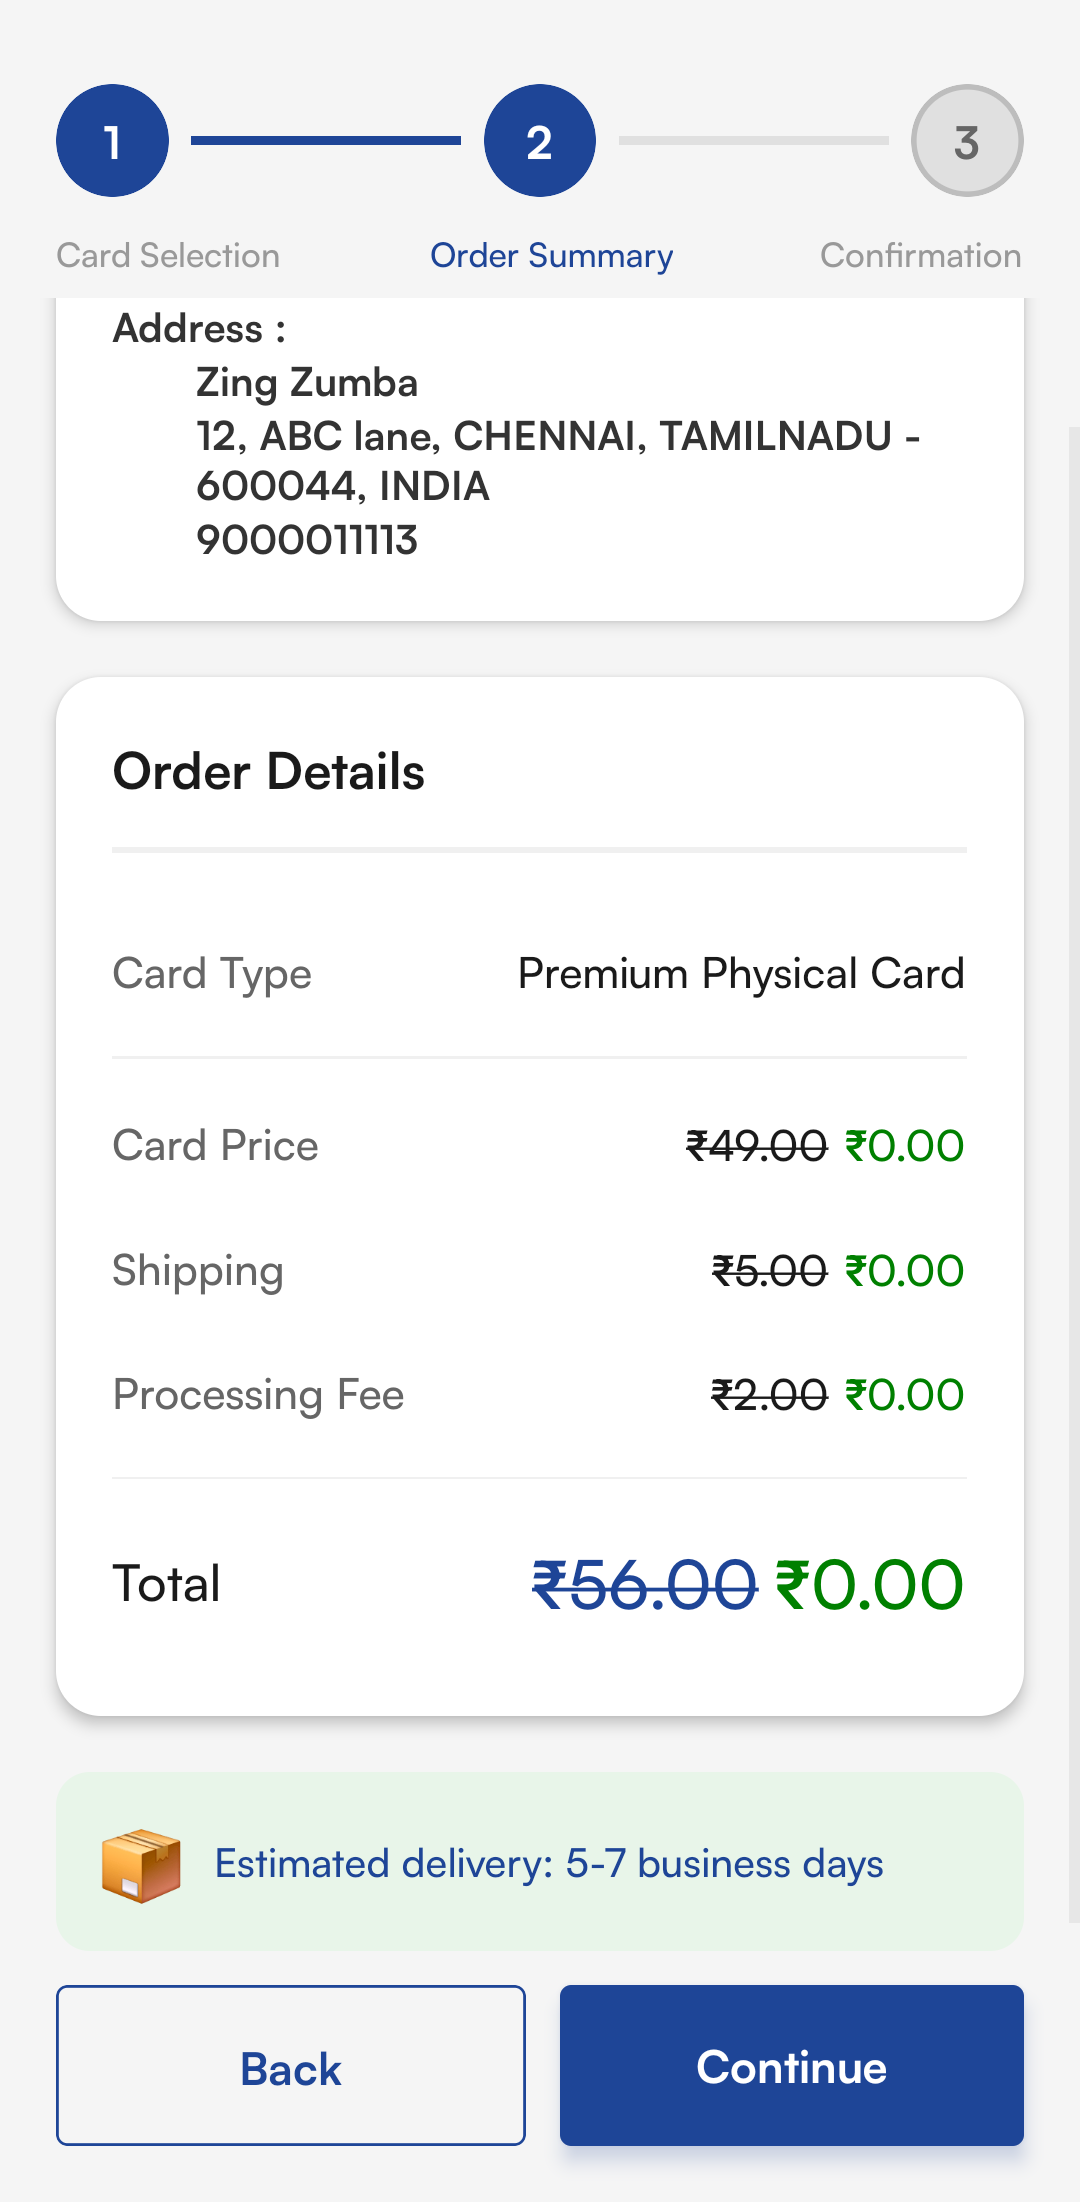Click the Order Details heading
The height and width of the screenshot is (2202, 1080).
click(268, 772)
